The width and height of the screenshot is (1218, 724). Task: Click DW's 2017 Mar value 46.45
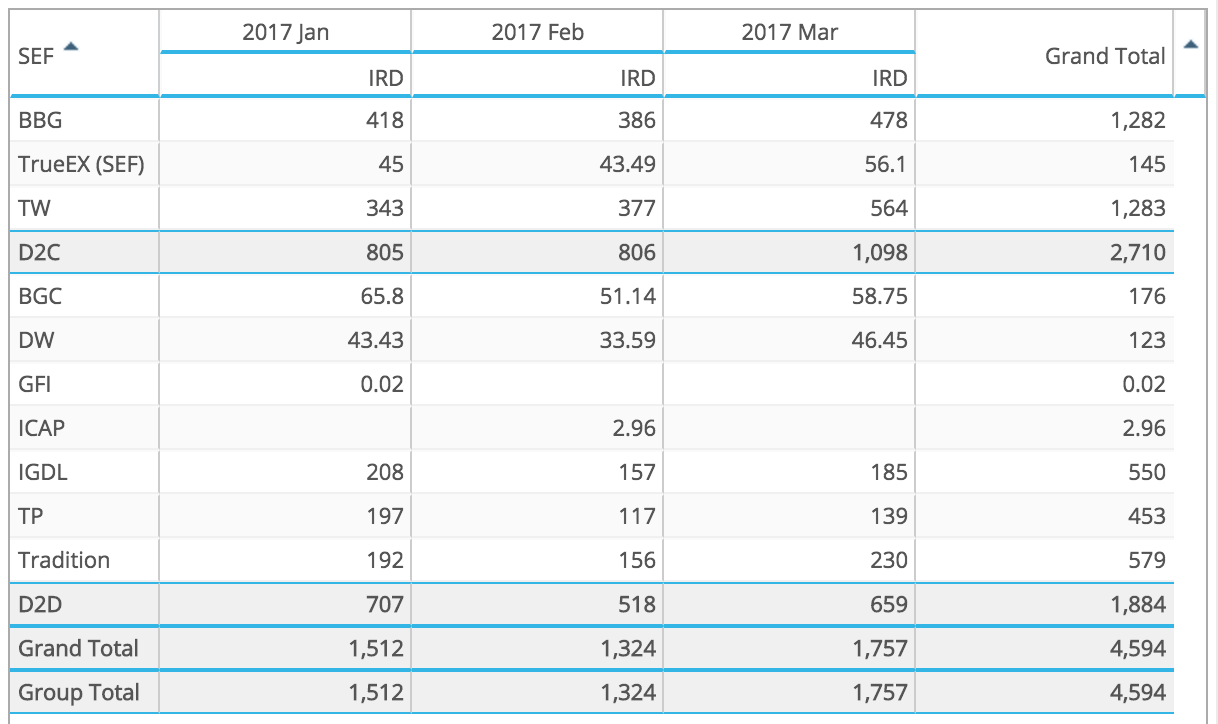(x=879, y=340)
